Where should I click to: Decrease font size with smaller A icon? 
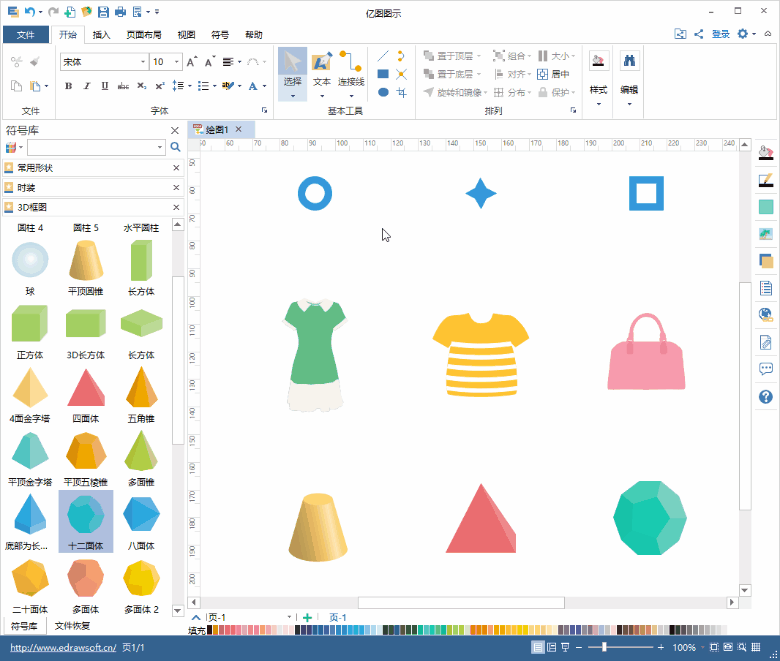210,62
